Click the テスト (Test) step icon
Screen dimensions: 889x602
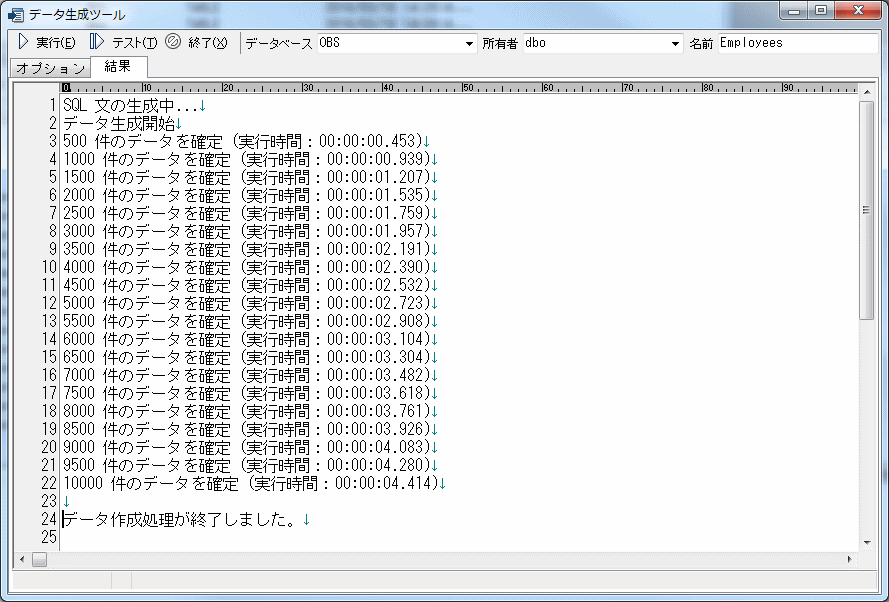coord(97,42)
